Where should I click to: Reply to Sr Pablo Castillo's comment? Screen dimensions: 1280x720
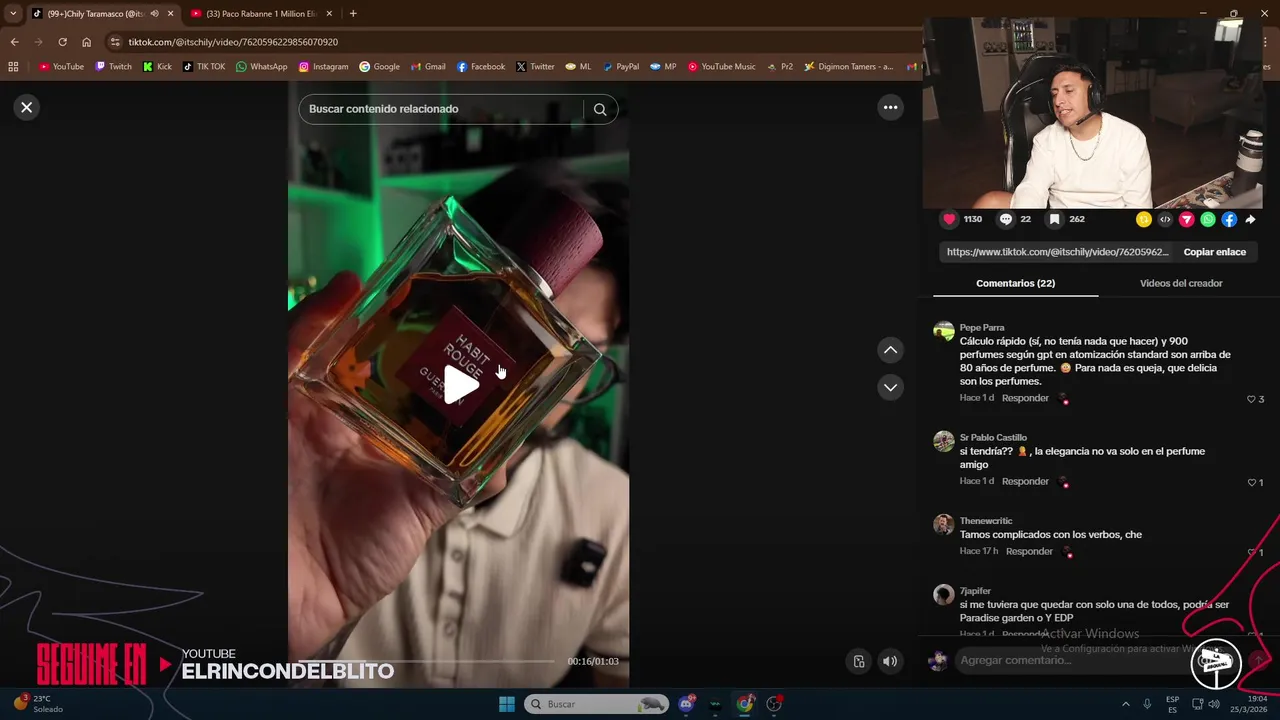click(1025, 481)
